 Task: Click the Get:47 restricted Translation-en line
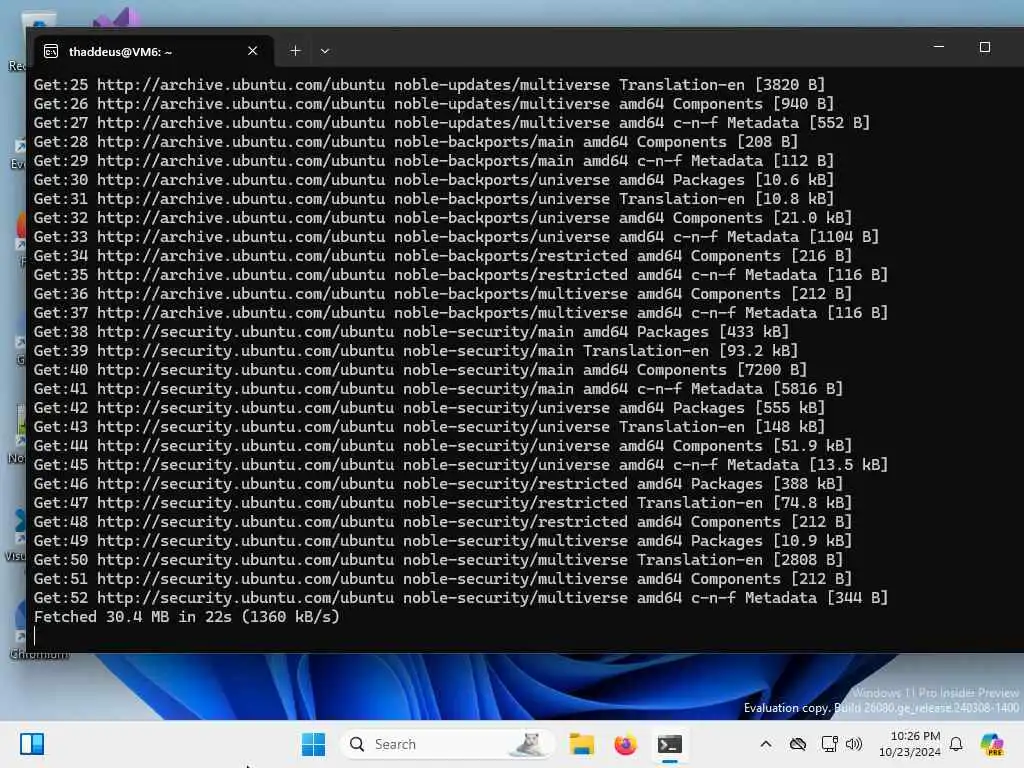click(x=443, y=503)
